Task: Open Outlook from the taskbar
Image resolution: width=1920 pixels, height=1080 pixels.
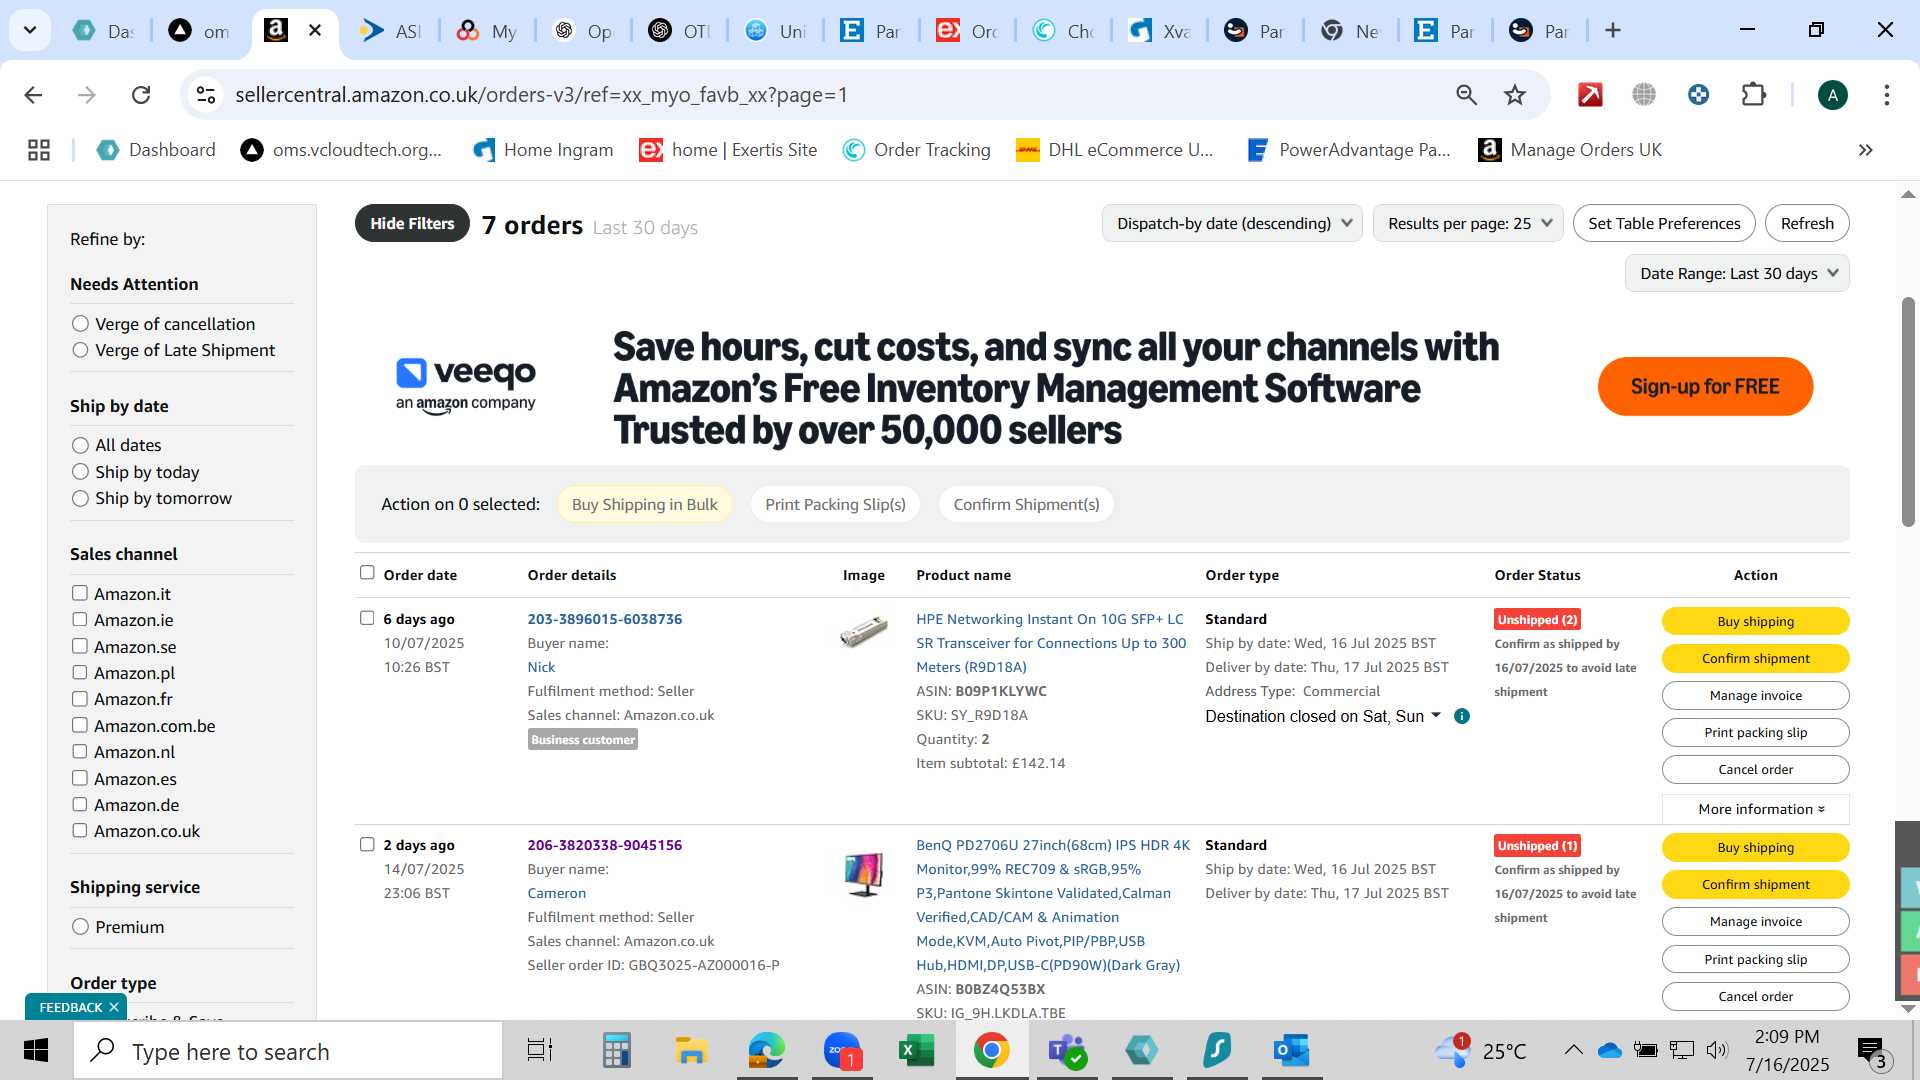Action: coord(1291,1051)
